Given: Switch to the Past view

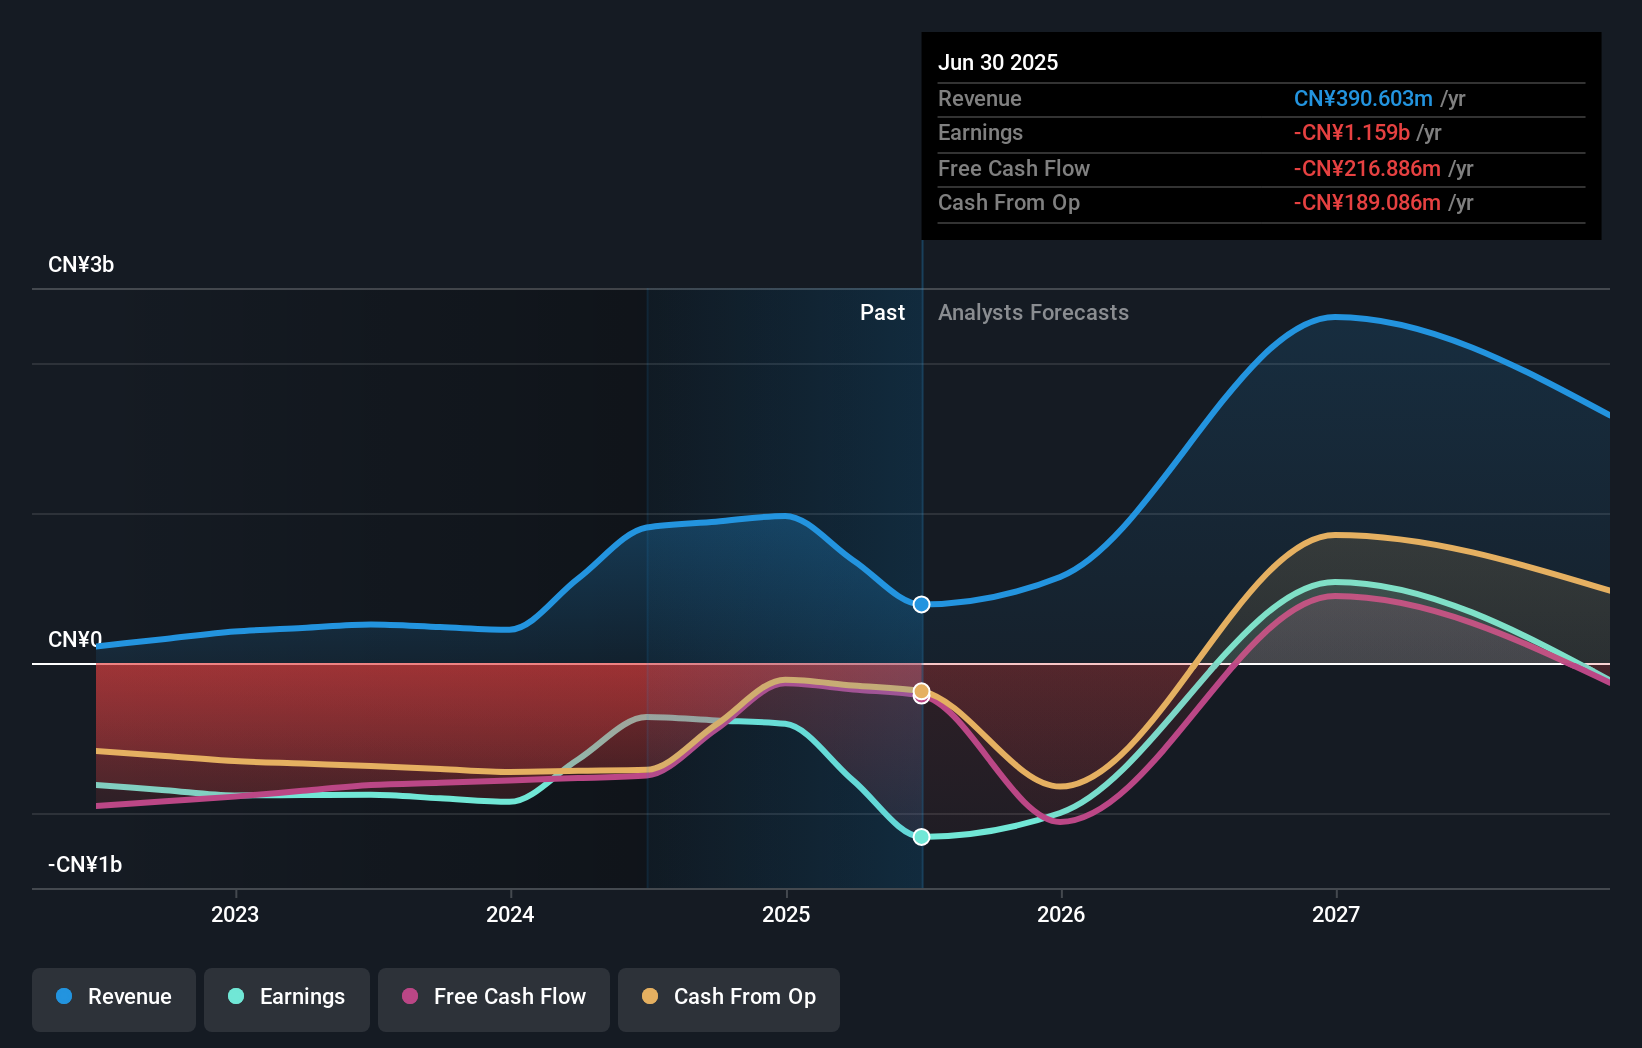Looking at the screenshot, I should tap(882, 312).
